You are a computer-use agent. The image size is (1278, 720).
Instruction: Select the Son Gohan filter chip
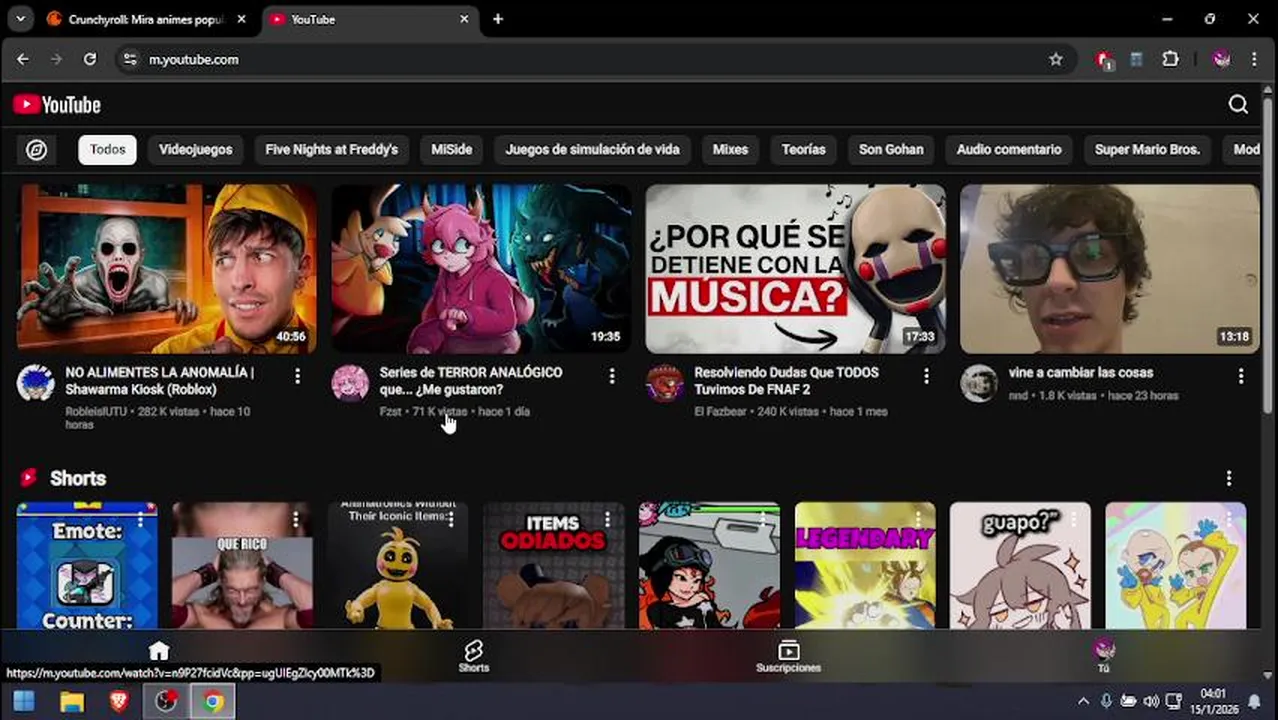tap(891, 150)
